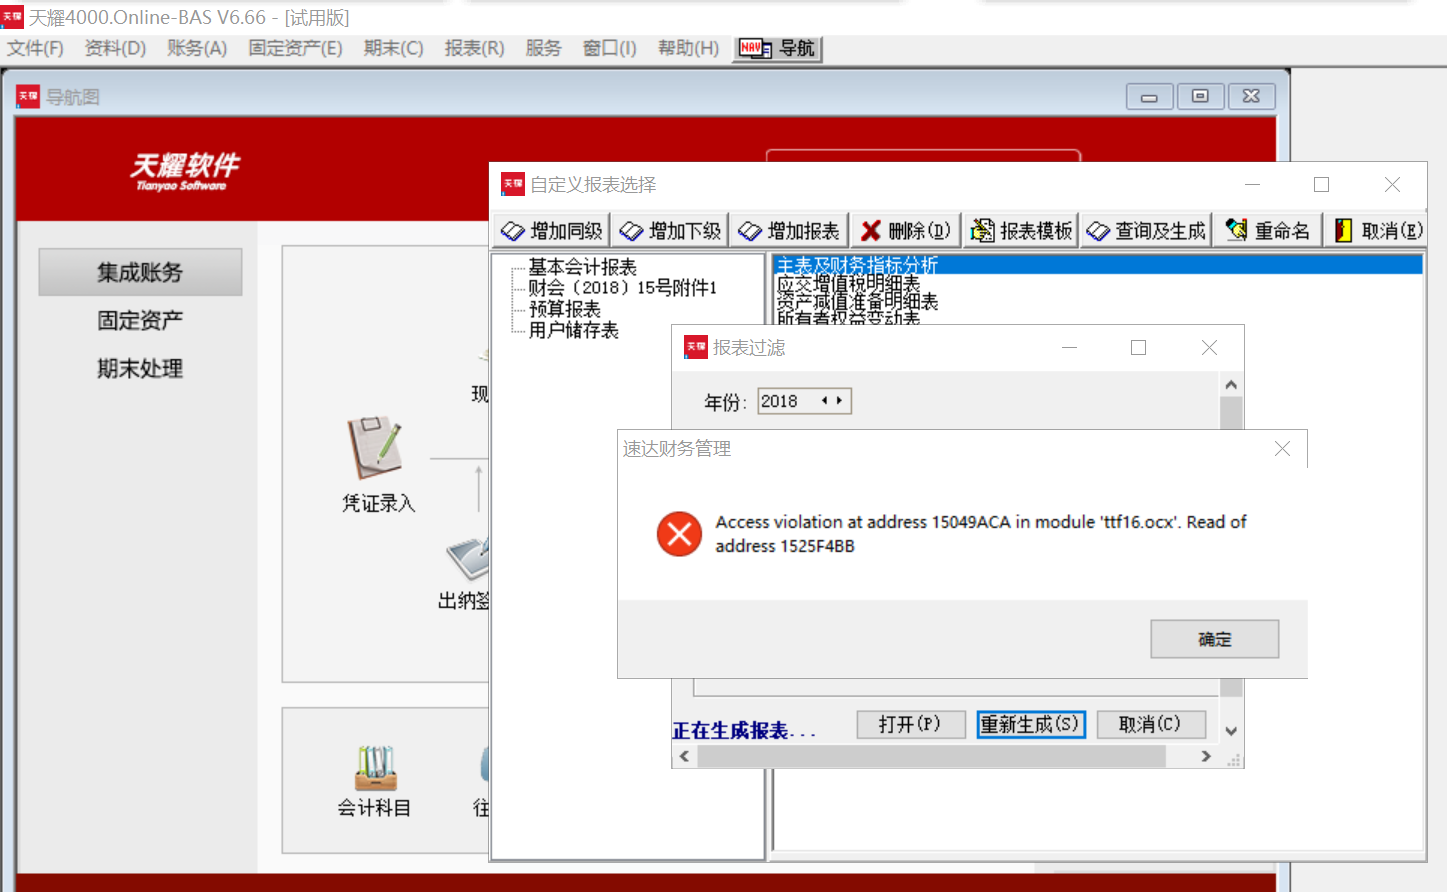Screen dimensions: 1447x892
Task: Select 用户储存表 tree node
Action: click(x=573, y=330)
